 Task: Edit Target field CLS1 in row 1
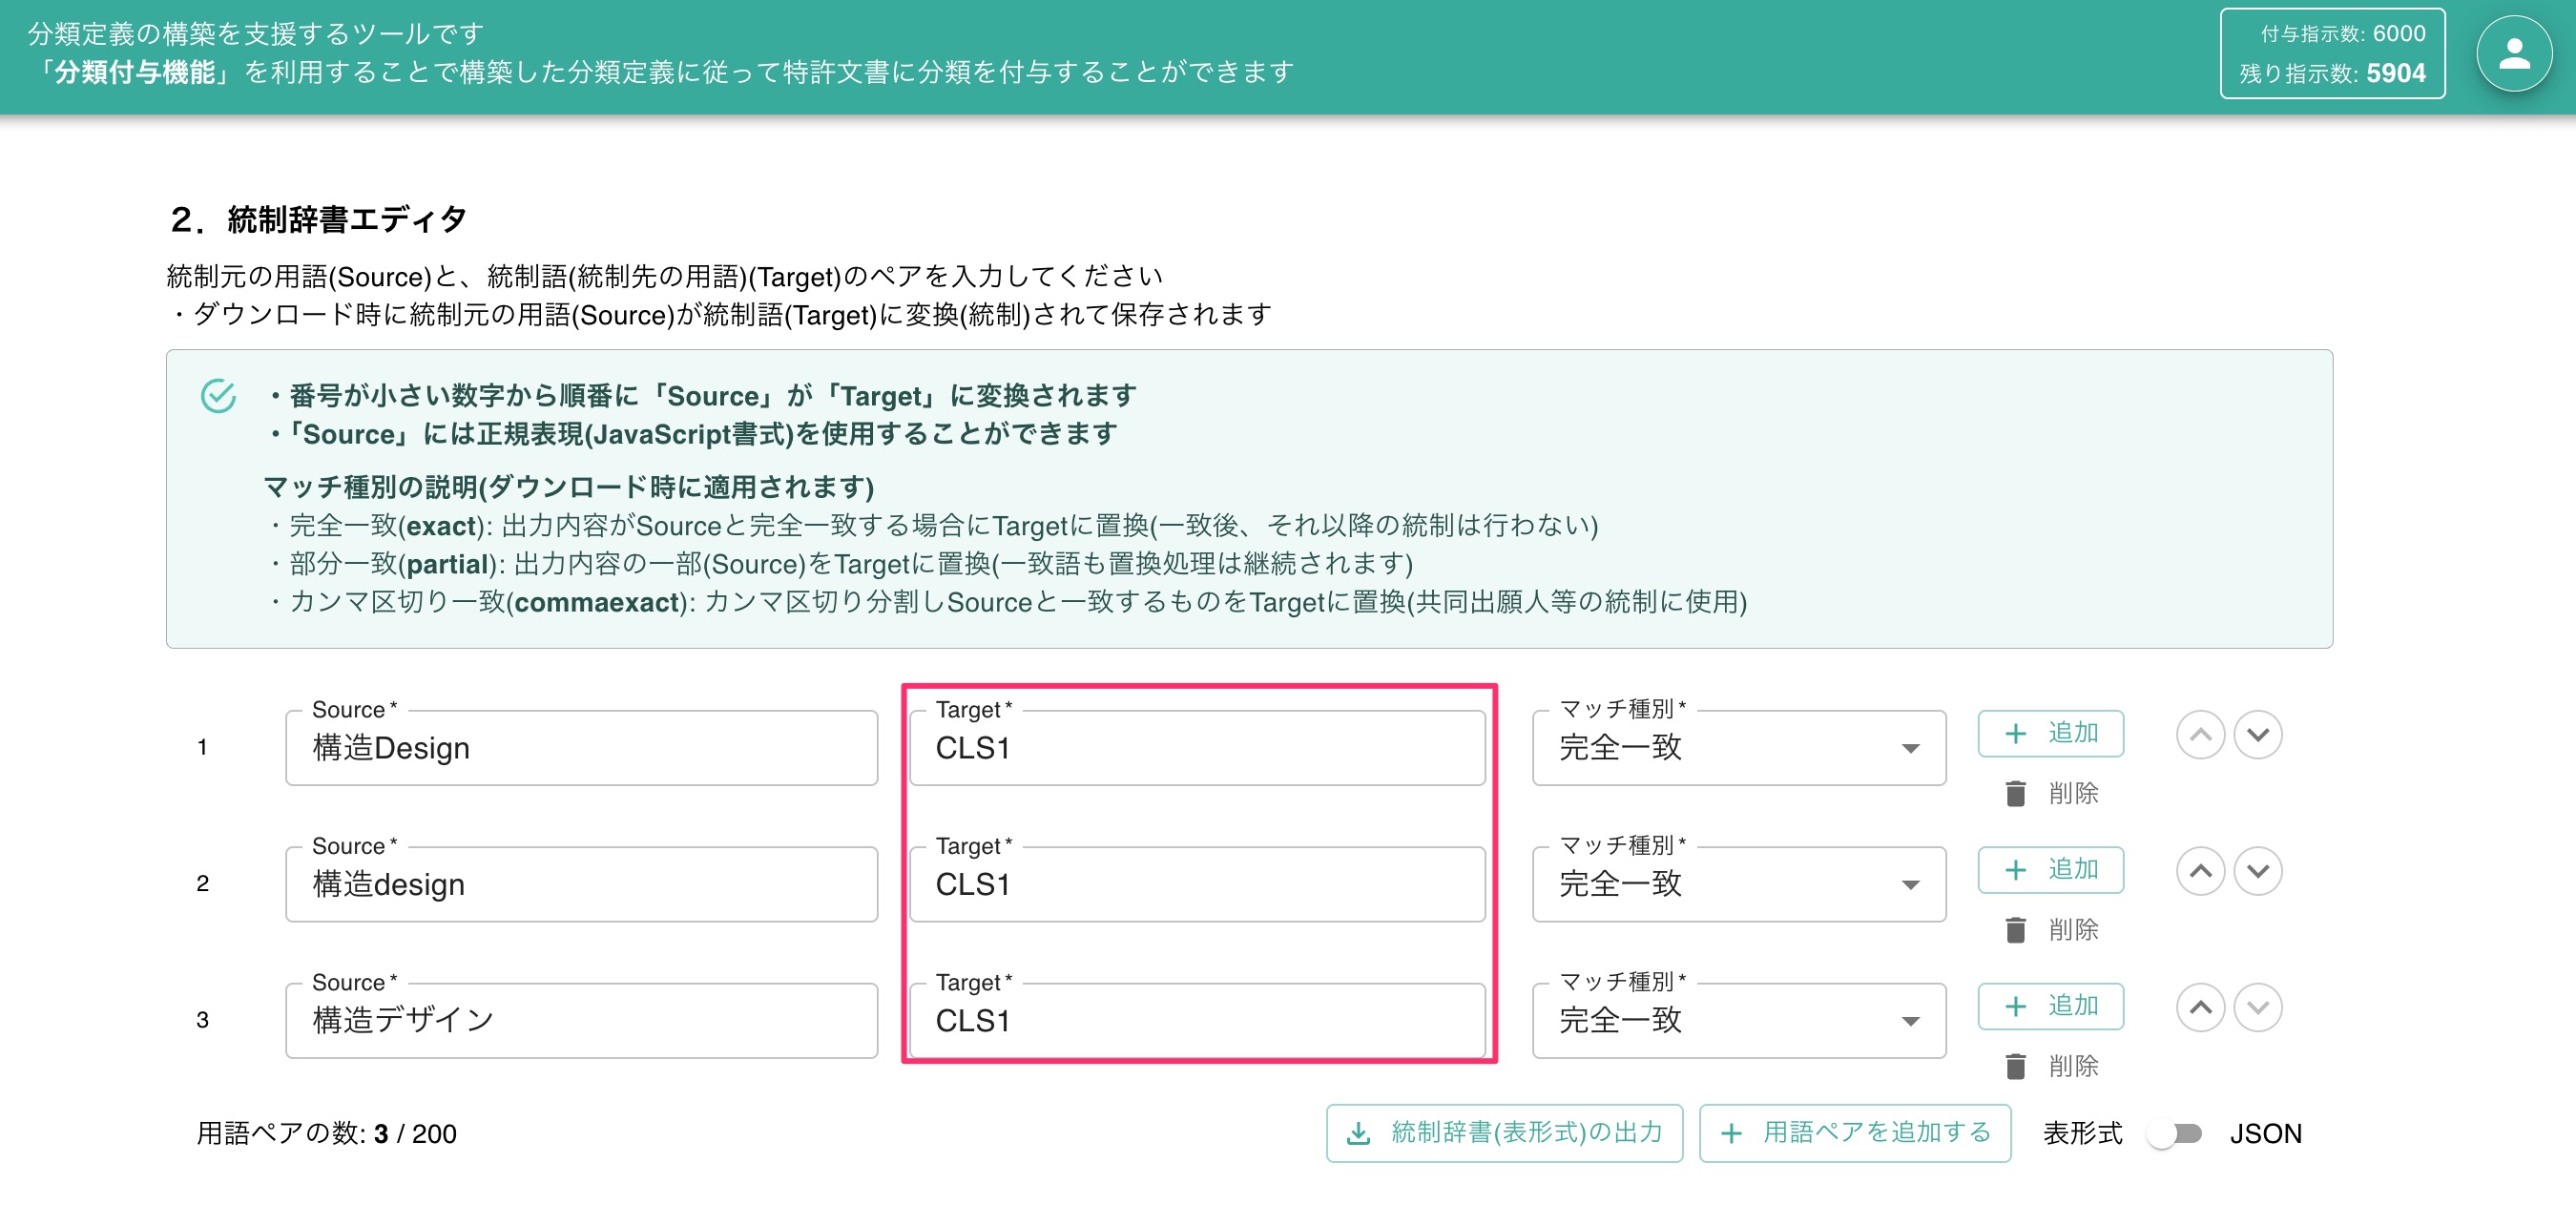pyautogui.click(x=1197, y=748)
